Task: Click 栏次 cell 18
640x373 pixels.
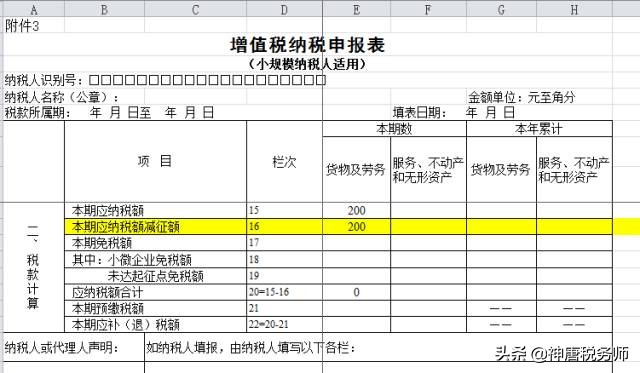Action: tap(284, 260)
